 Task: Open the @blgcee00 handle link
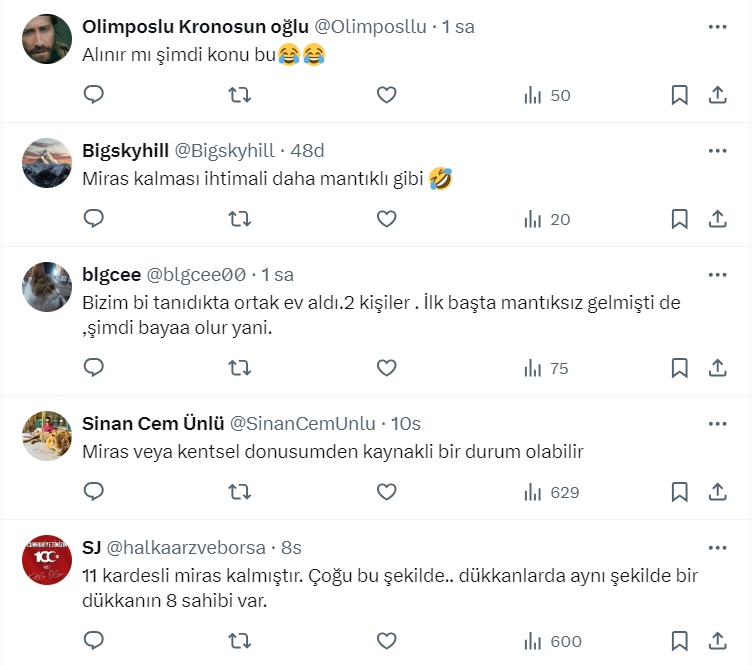pyautogui.click(x=196, y=275)
